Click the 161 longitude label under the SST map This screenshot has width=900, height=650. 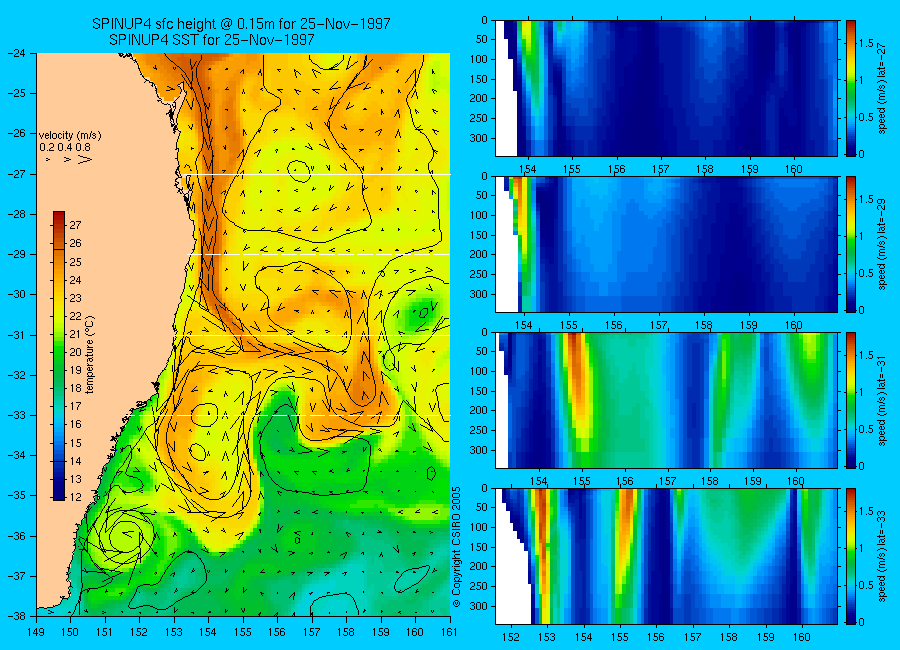[x=449, y=632]
